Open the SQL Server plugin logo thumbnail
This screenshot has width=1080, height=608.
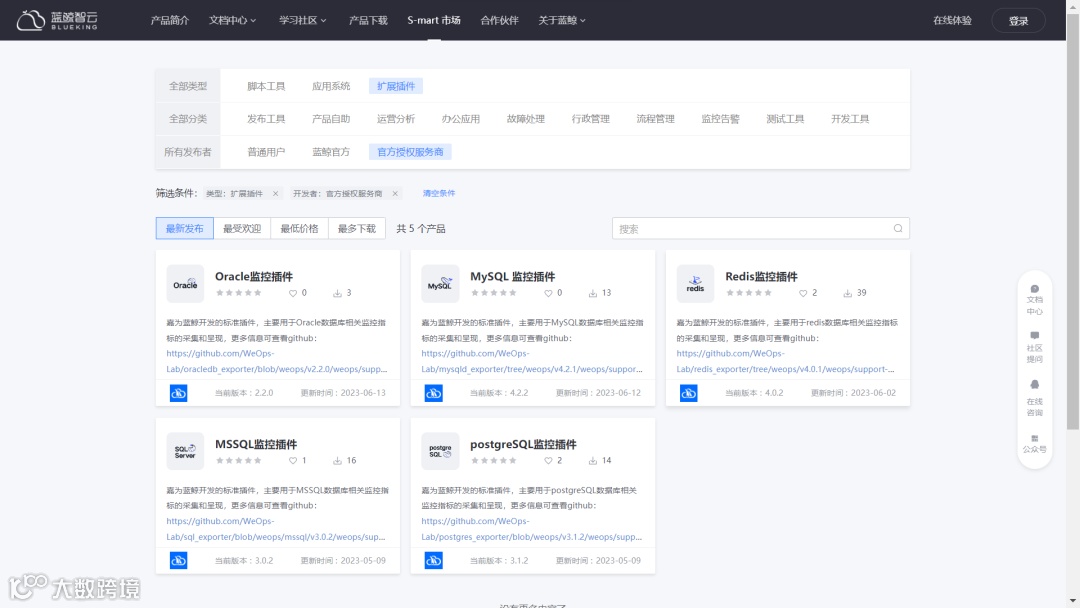185,451
